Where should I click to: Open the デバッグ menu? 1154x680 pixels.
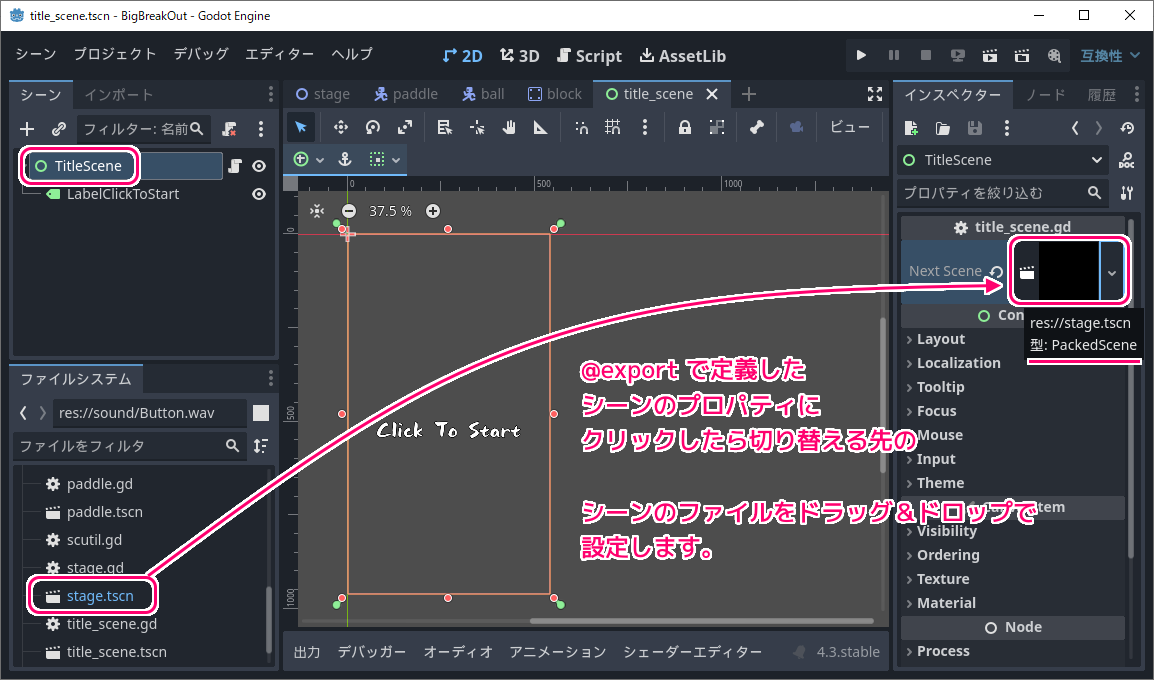[x=201, y=54]
